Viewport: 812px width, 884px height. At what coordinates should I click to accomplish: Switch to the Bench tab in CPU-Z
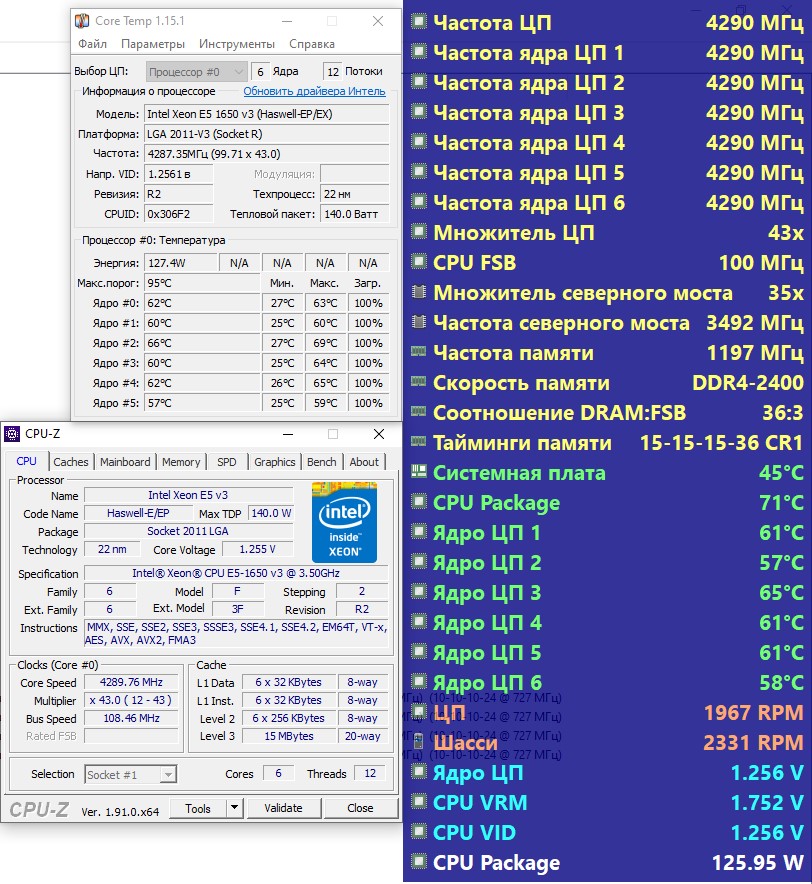click(x=321, y=462)
